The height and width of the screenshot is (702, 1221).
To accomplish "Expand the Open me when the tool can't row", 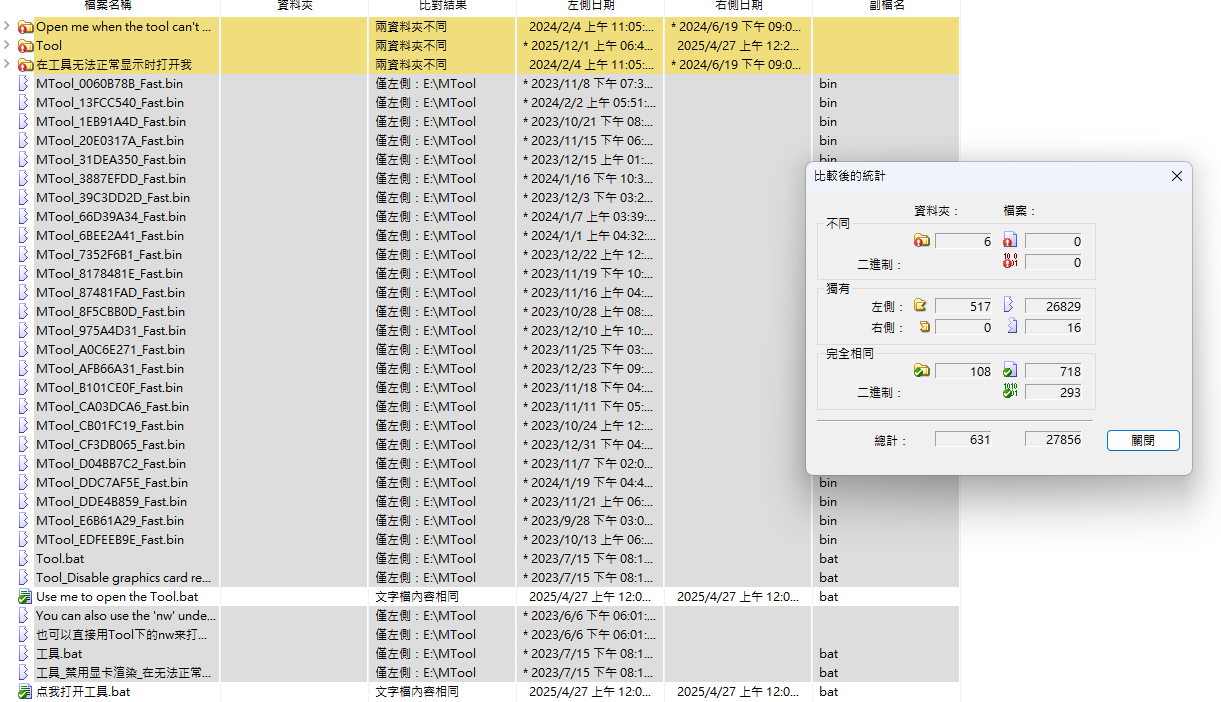I will [x=5, y=26].
